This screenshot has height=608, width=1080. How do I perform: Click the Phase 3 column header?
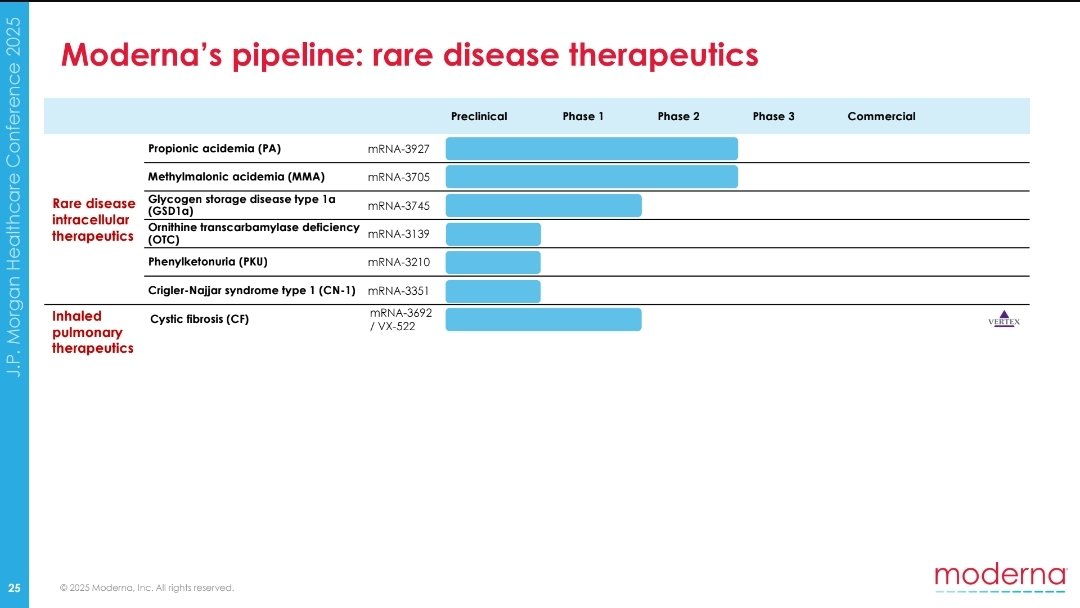point(773,116)
